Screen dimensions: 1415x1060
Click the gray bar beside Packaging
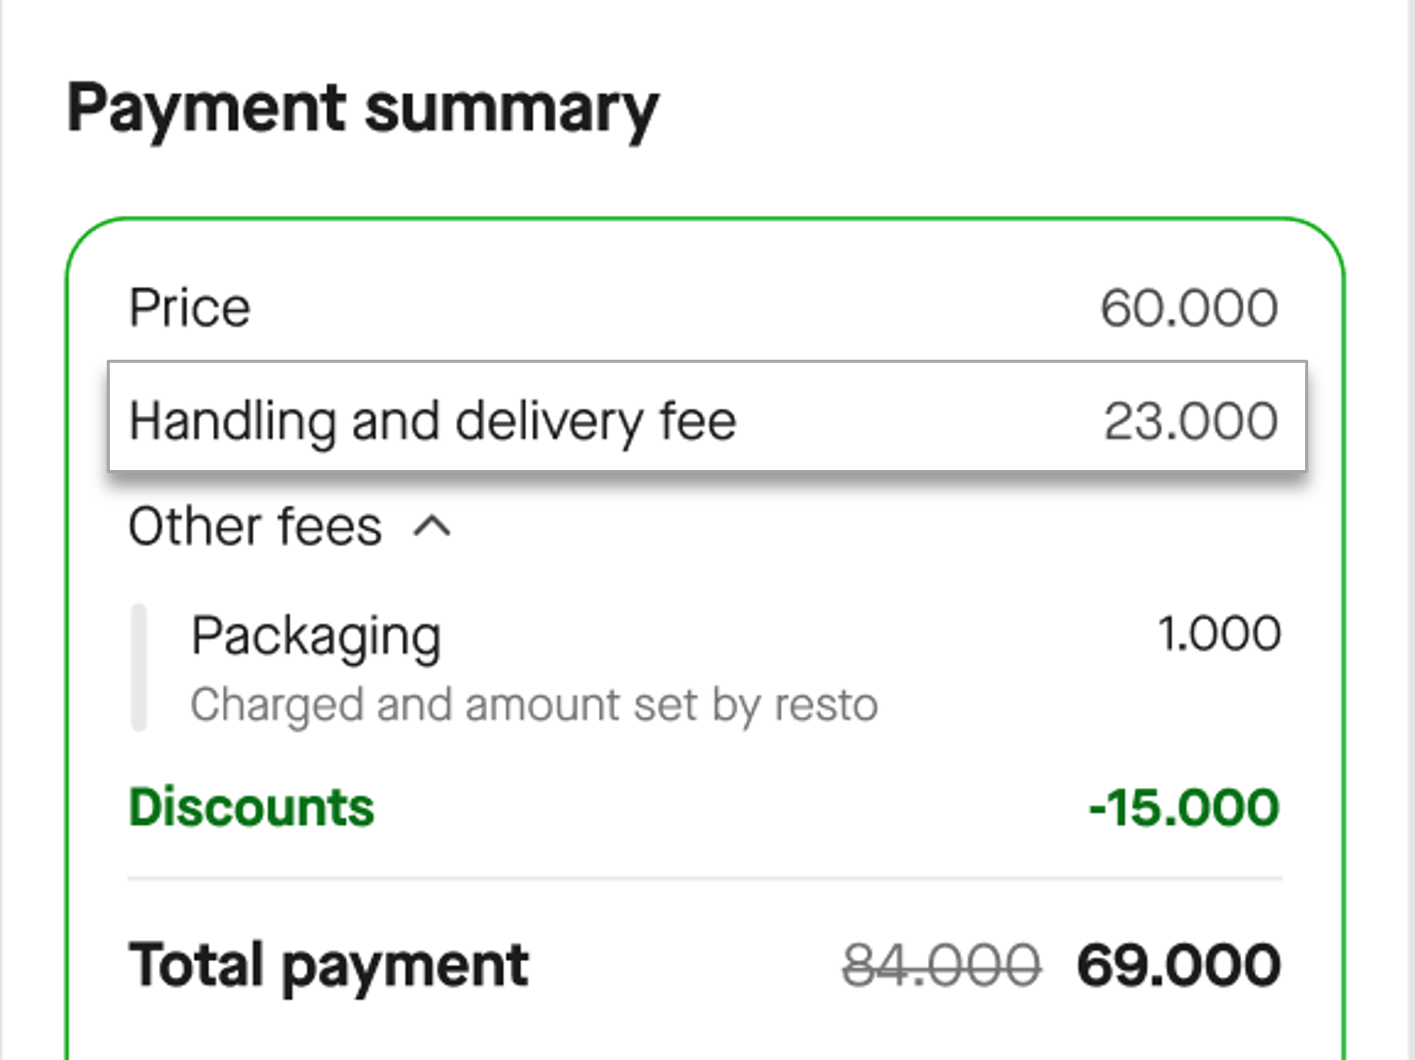[140, 668]
